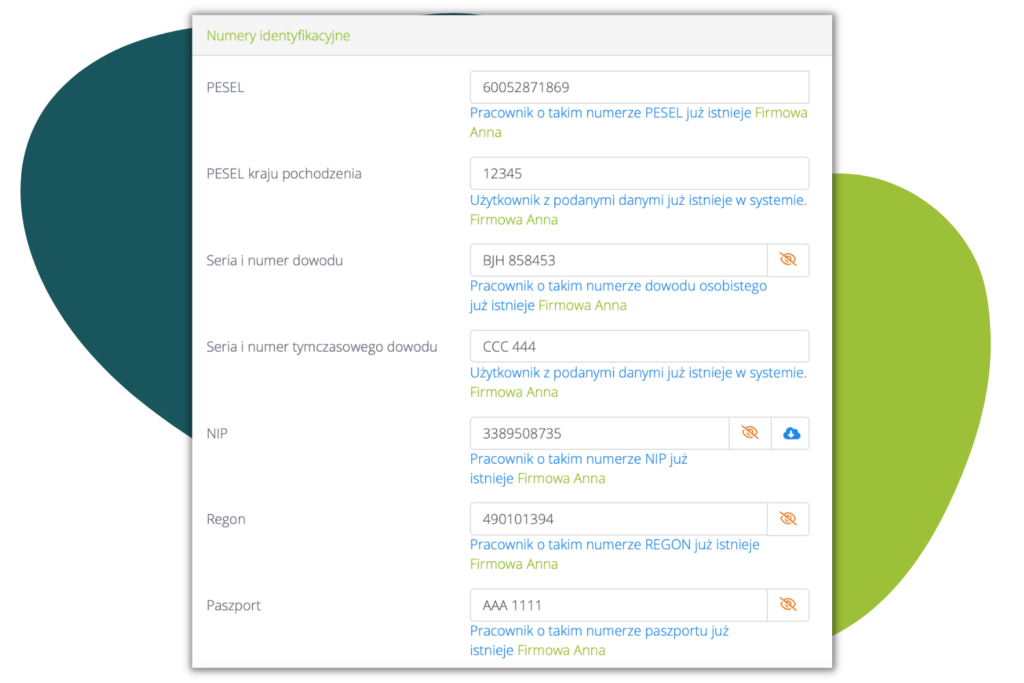Toggle visibility of the Paszport number

(788, 605)
